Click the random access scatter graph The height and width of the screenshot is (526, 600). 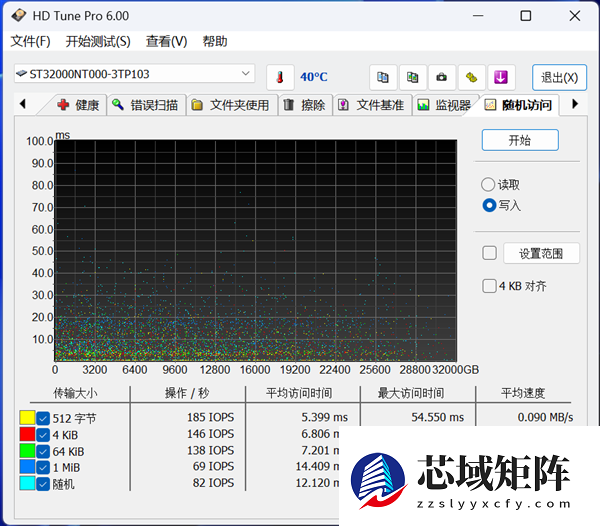pos(256,251)
